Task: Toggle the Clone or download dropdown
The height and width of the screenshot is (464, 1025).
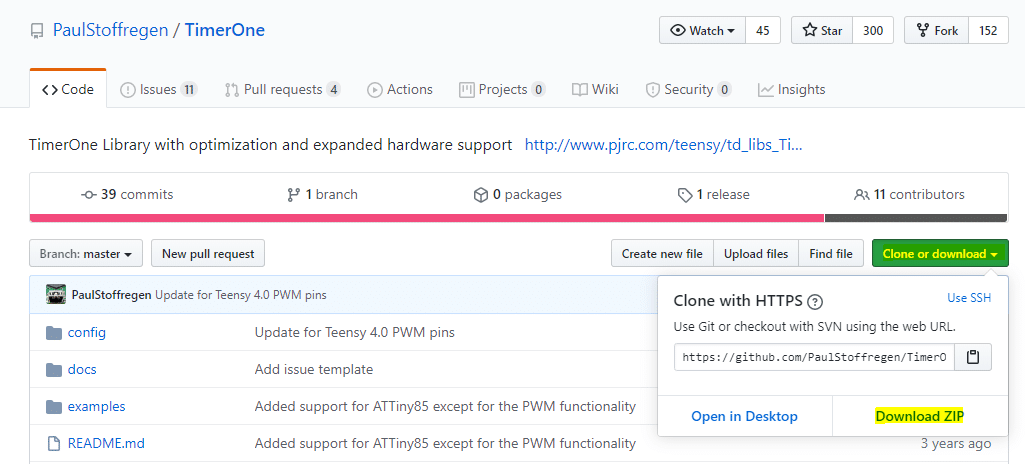Action: click(x=939, y=254)
